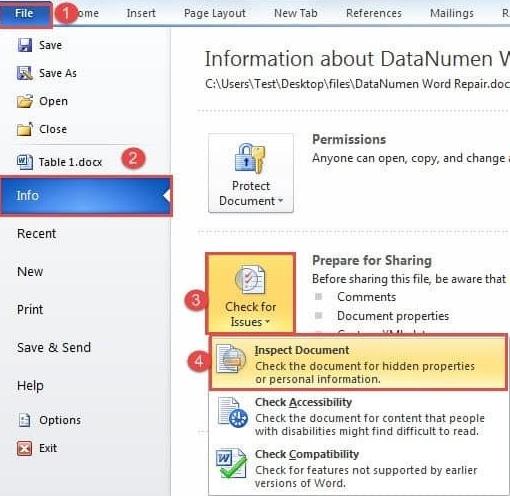Viewport: 510px width, 496px height.
Task: Select the Info backstage section
Action: pyautogui.click(x=86, y=196)
